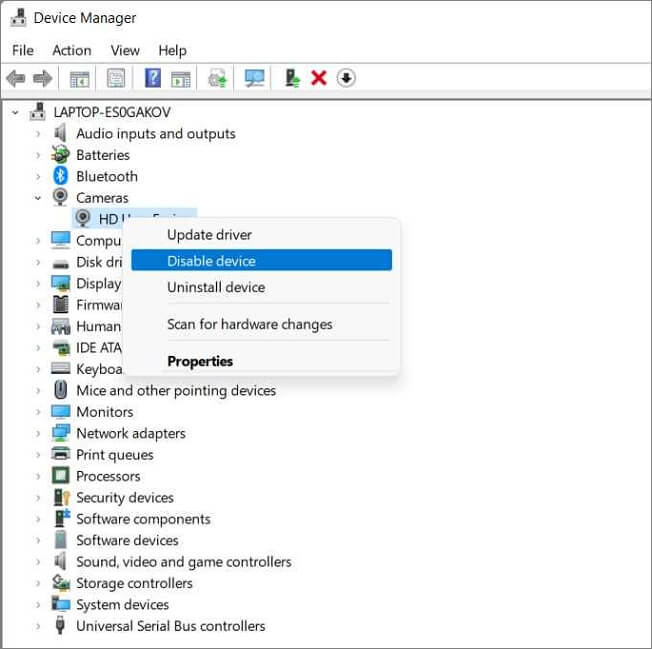
Task: Select the Software components label
Action: point(143,519)
